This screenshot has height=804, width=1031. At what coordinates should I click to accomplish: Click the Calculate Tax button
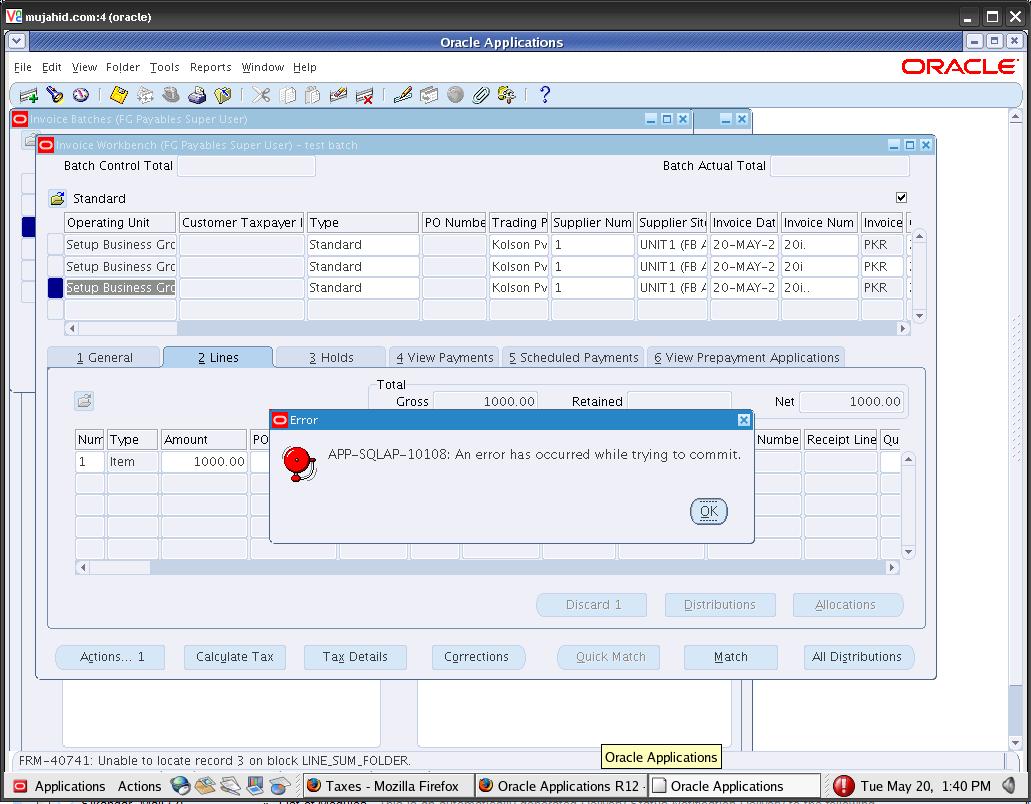coord(235,657)
